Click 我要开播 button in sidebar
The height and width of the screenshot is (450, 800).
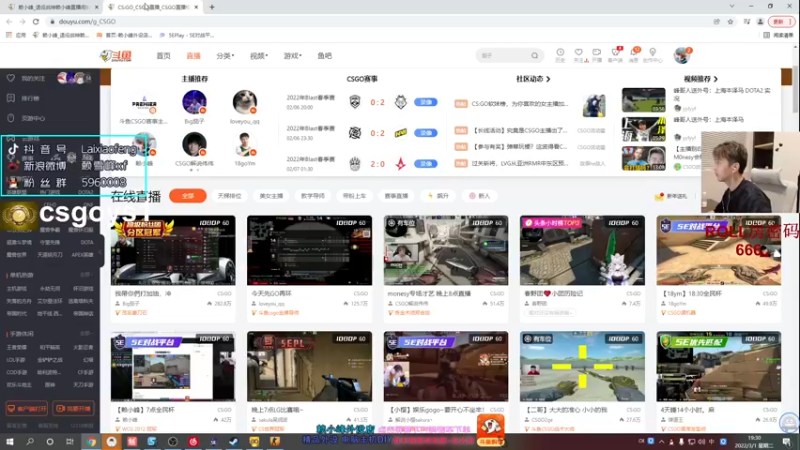coord(73,409)
